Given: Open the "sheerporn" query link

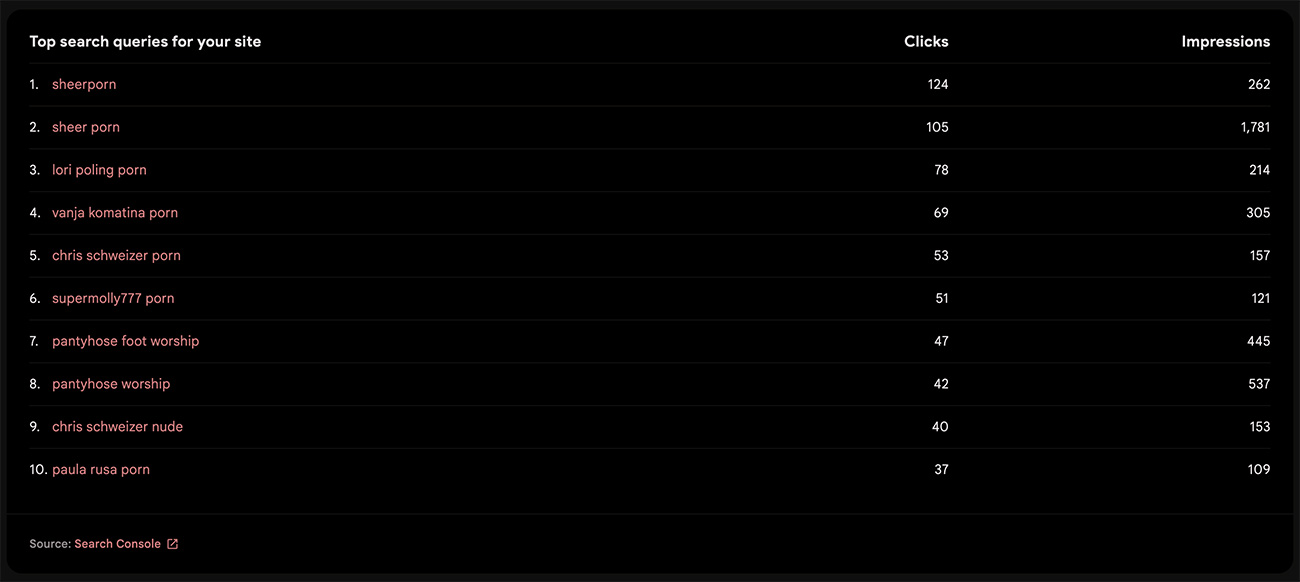Looking at the screenshot, I should pyautogui.click(x=84, y=85).
